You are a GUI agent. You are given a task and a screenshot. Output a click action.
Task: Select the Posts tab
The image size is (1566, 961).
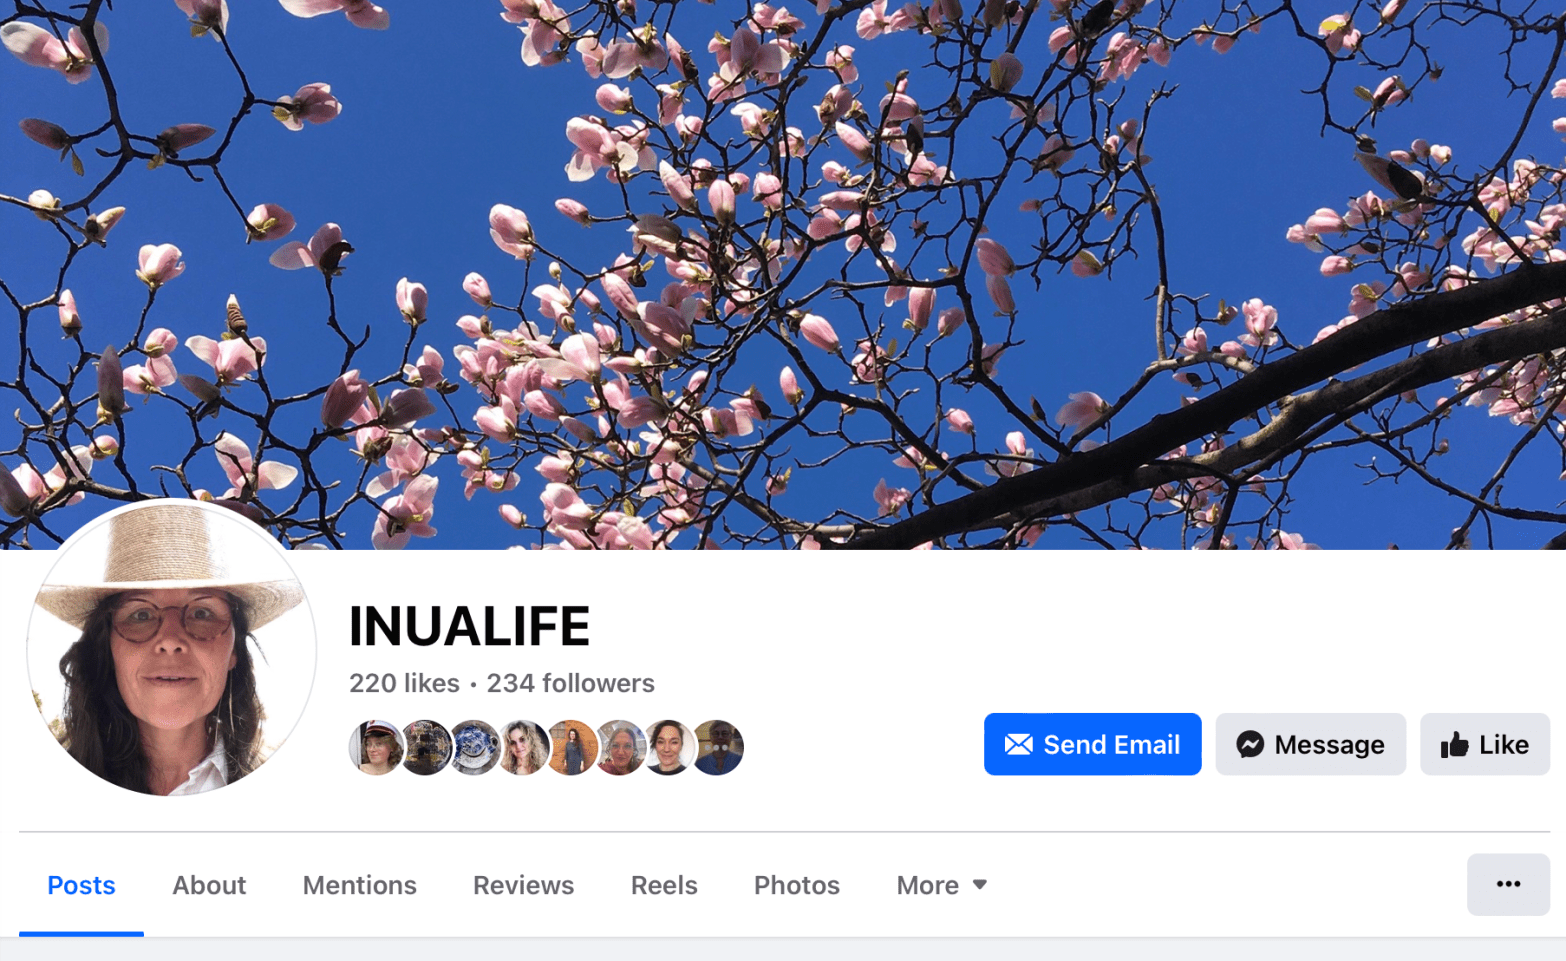pyautogui.click(x=81, y=885)
